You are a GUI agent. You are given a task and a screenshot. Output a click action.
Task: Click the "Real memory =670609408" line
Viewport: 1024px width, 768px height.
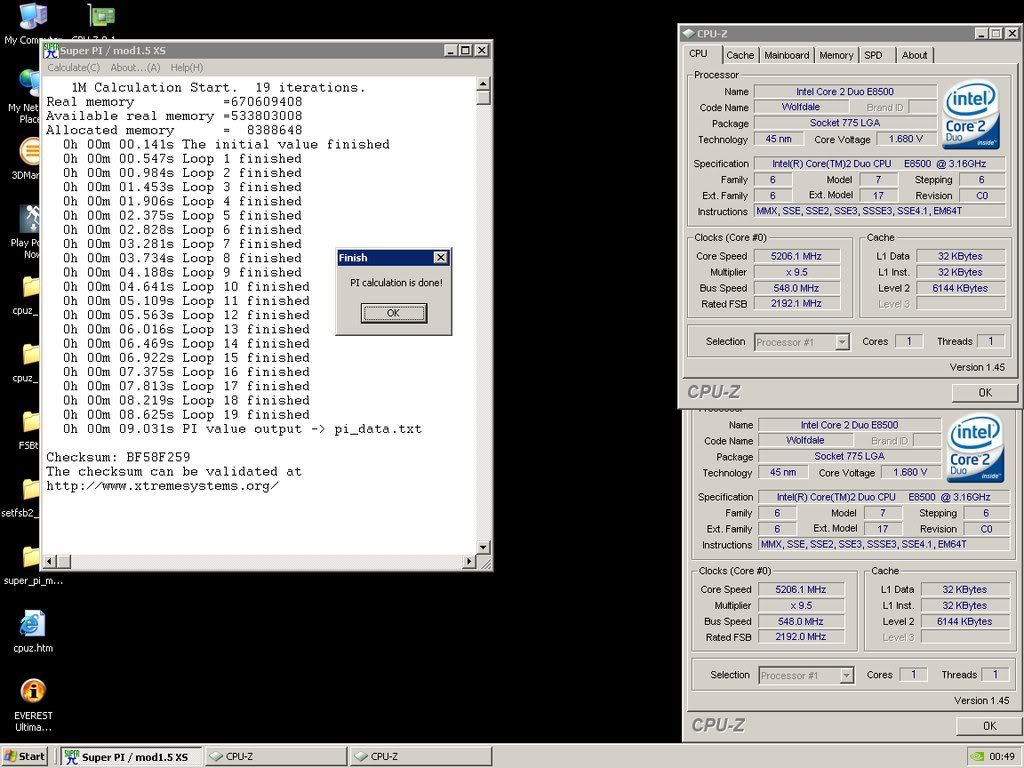(x=174, y=102)
